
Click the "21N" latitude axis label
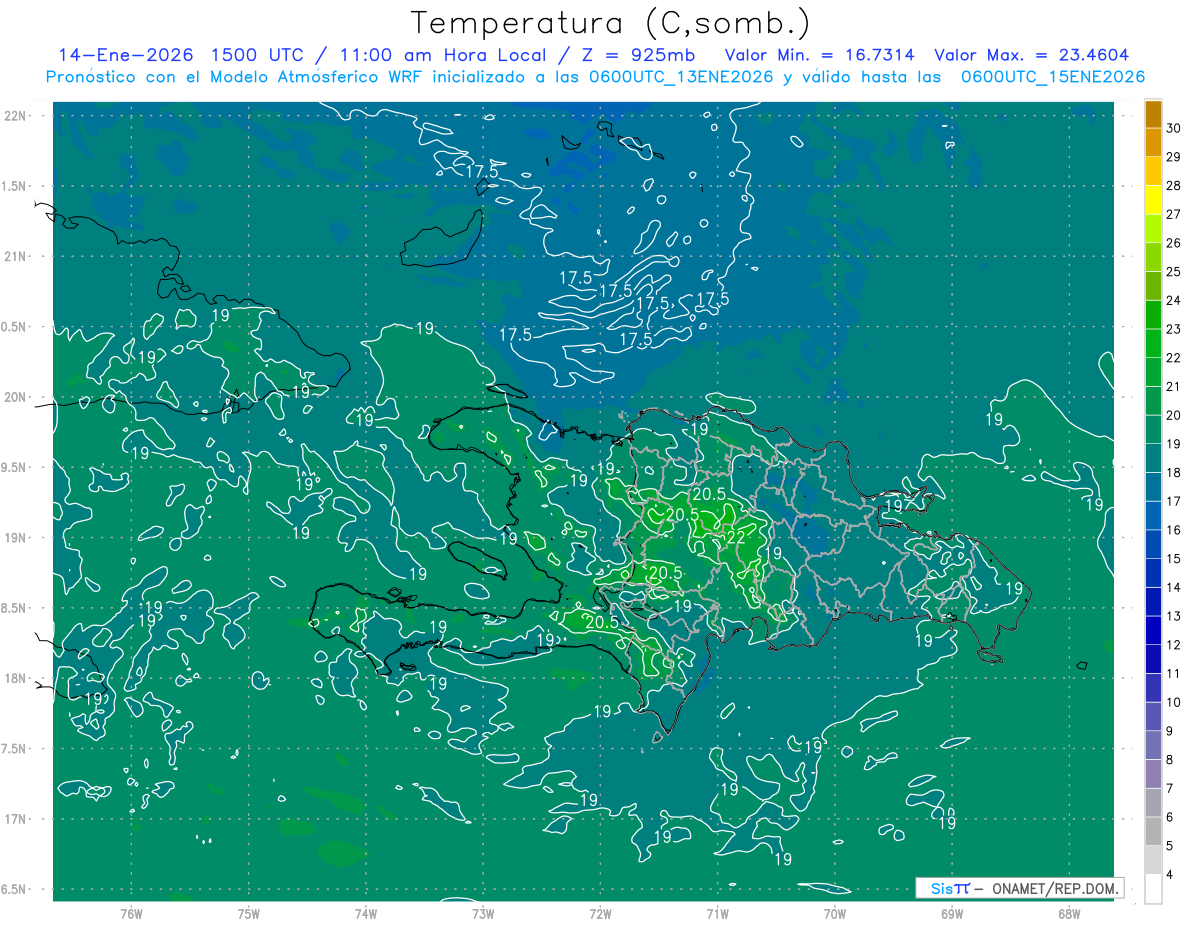click(17, 257)
